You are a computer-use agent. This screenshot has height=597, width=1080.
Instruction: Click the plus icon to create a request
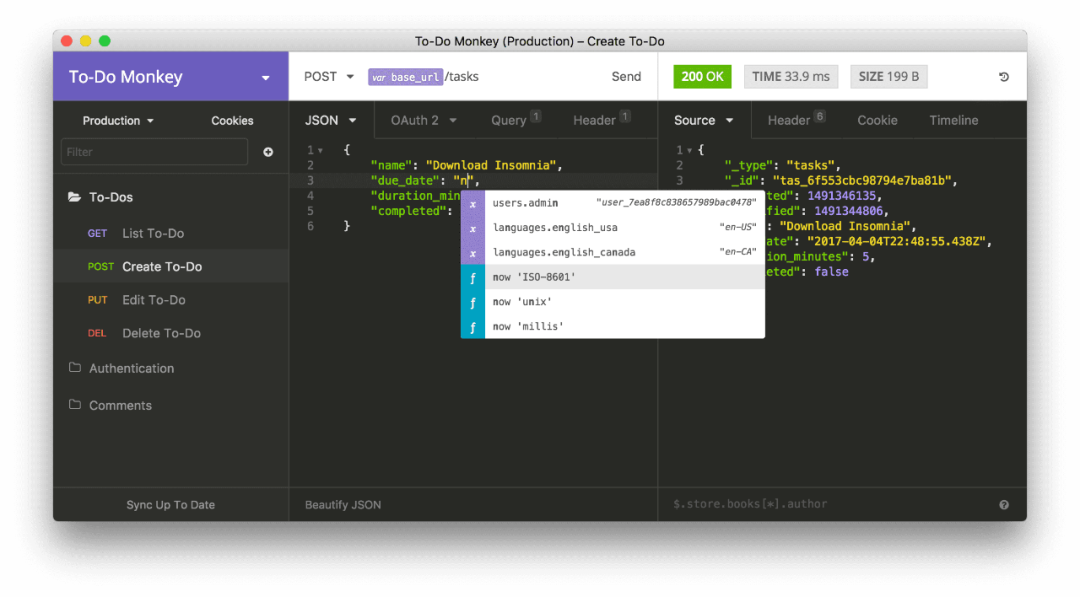point(268,151)
